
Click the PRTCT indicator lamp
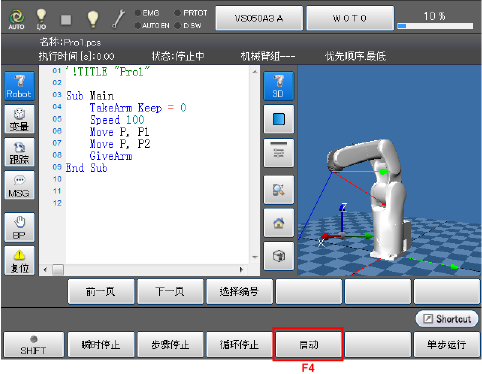[178, 13]
